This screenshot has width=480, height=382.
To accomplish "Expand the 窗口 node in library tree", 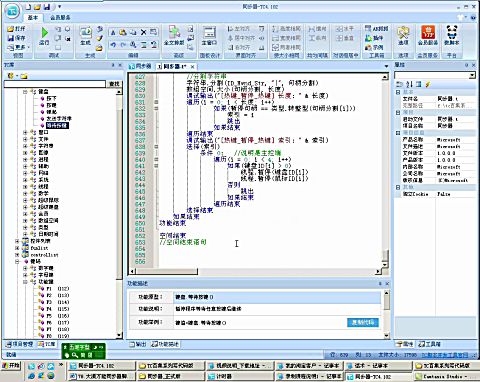I will point(25,132).
